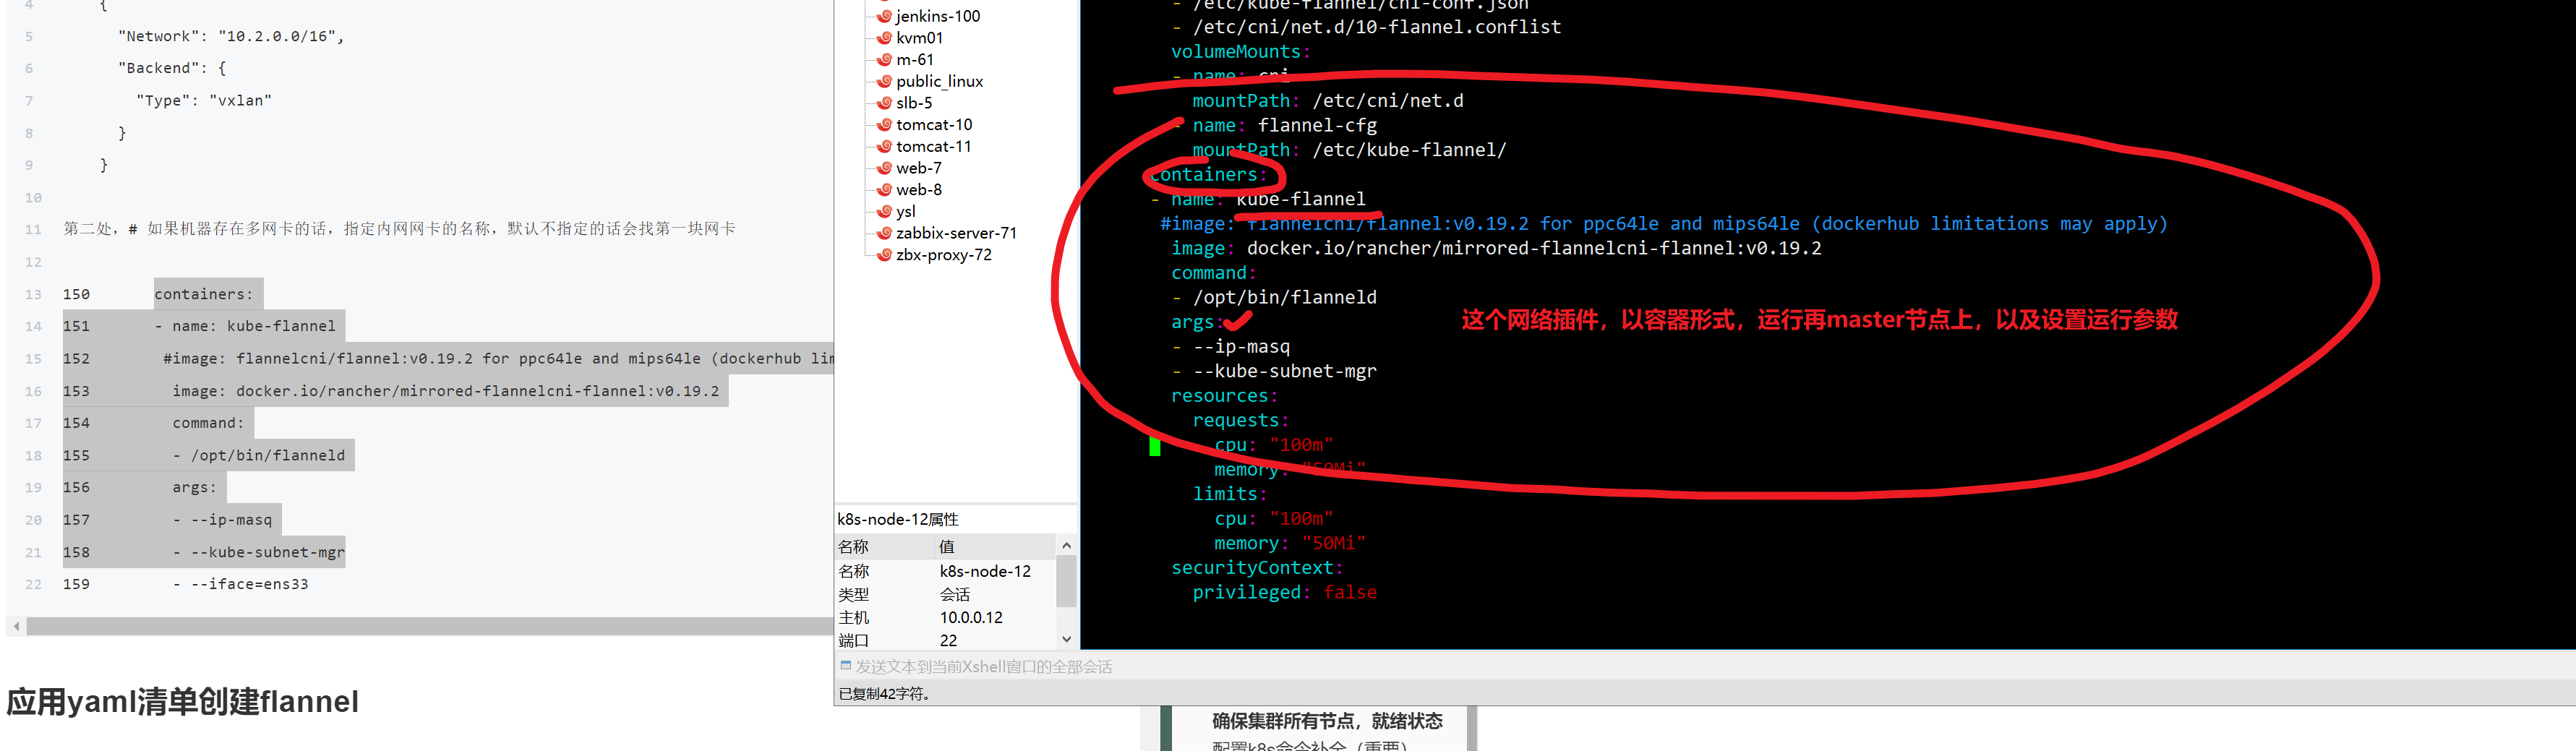The width and height of the screenshot is (2576, 751).
Task: Open the jenkins-100 session icon
Action: point(884,16)
